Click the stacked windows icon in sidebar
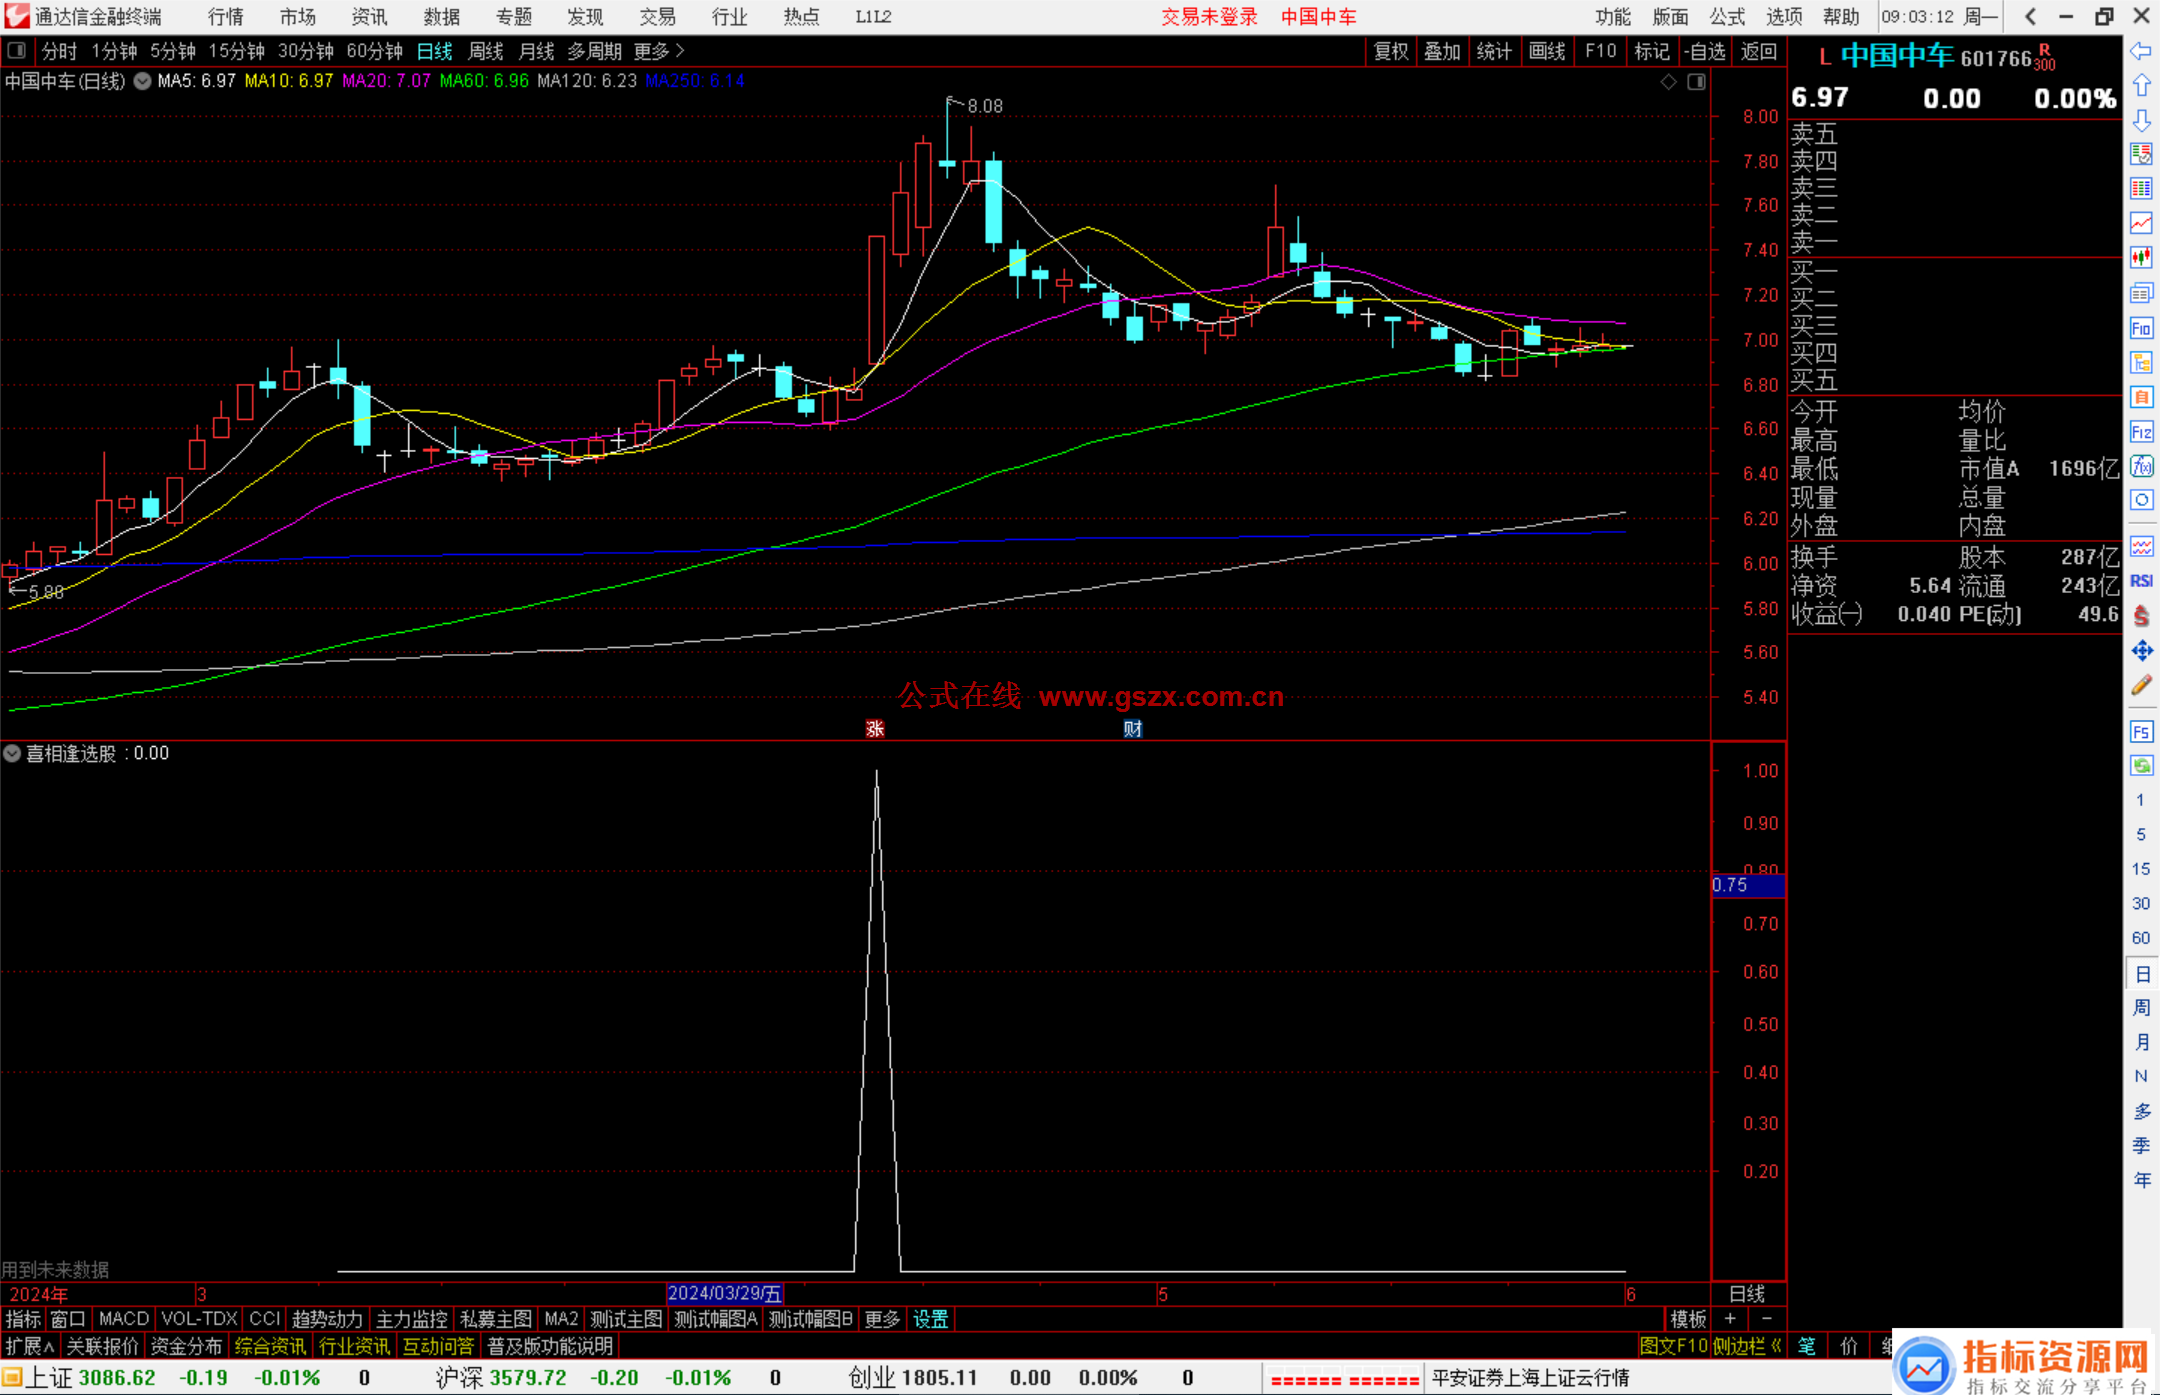 tap(2141, 293)
